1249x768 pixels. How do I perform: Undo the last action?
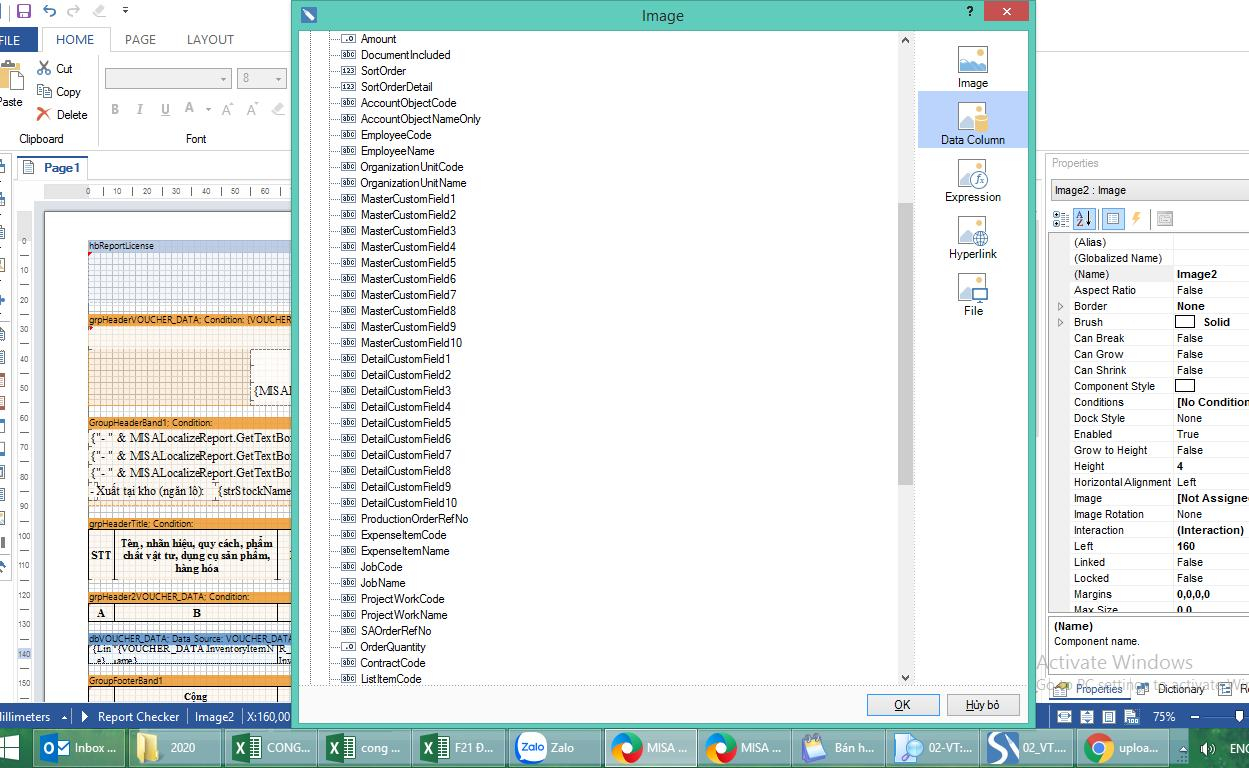[x=50, y=11]
